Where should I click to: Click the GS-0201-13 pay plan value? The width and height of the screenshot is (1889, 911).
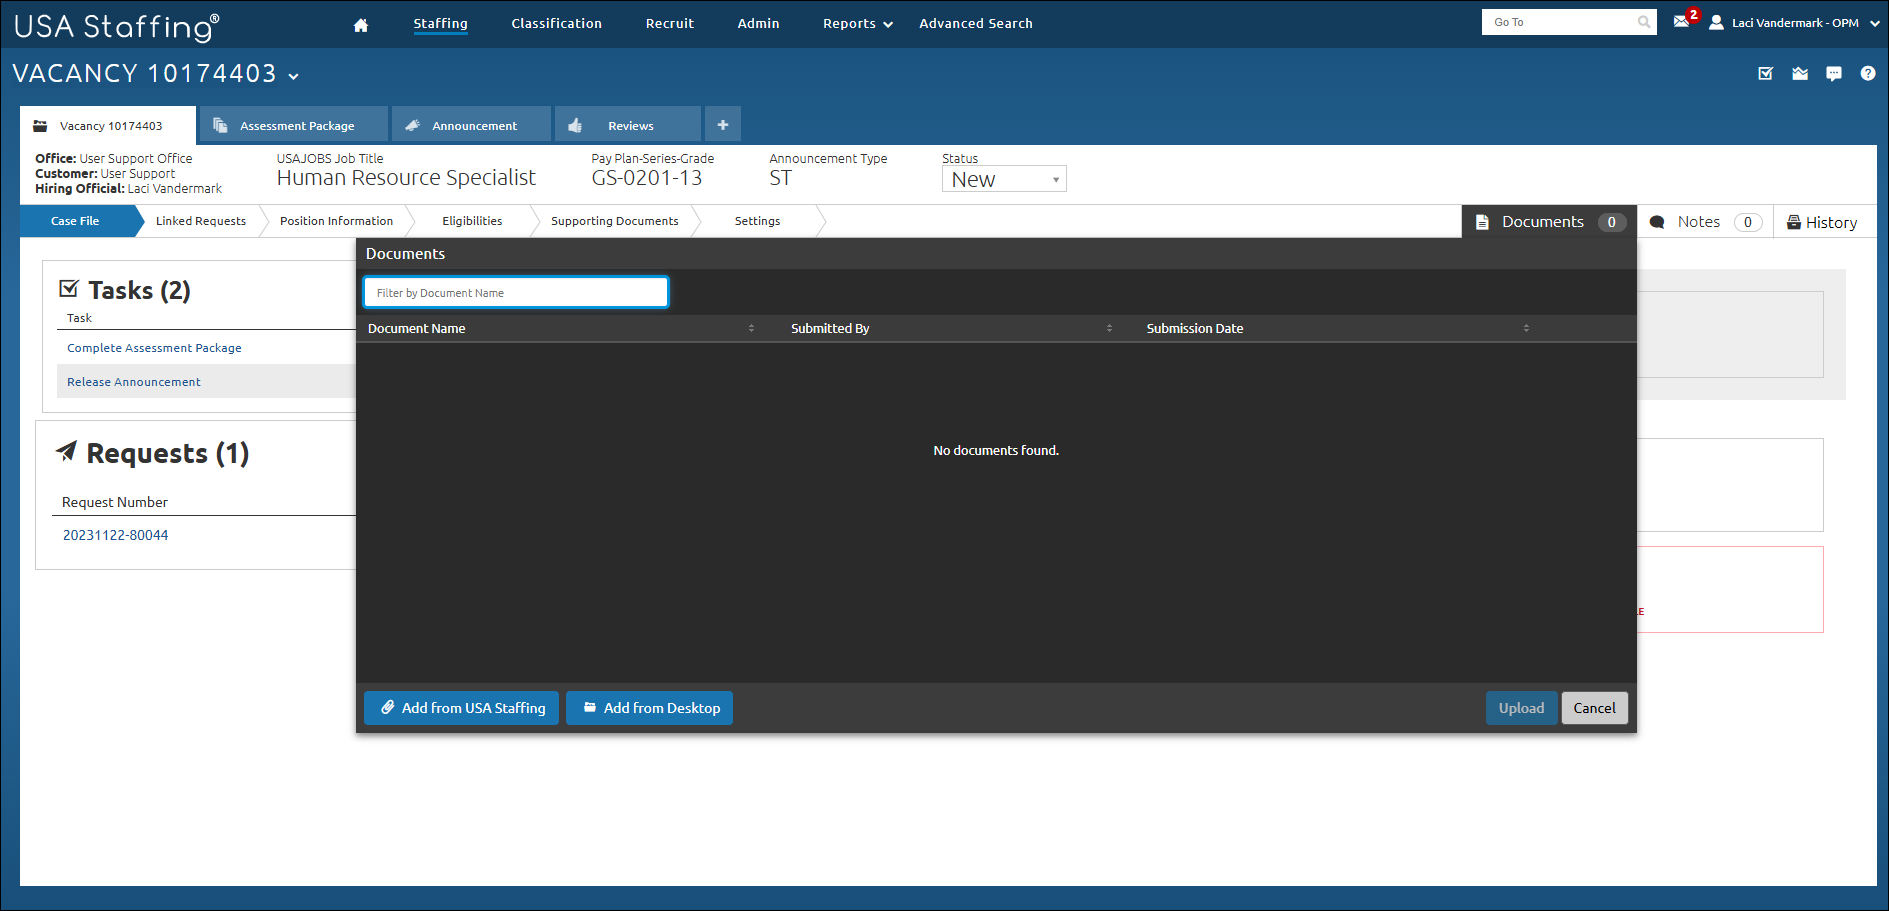tap(647, 178)
